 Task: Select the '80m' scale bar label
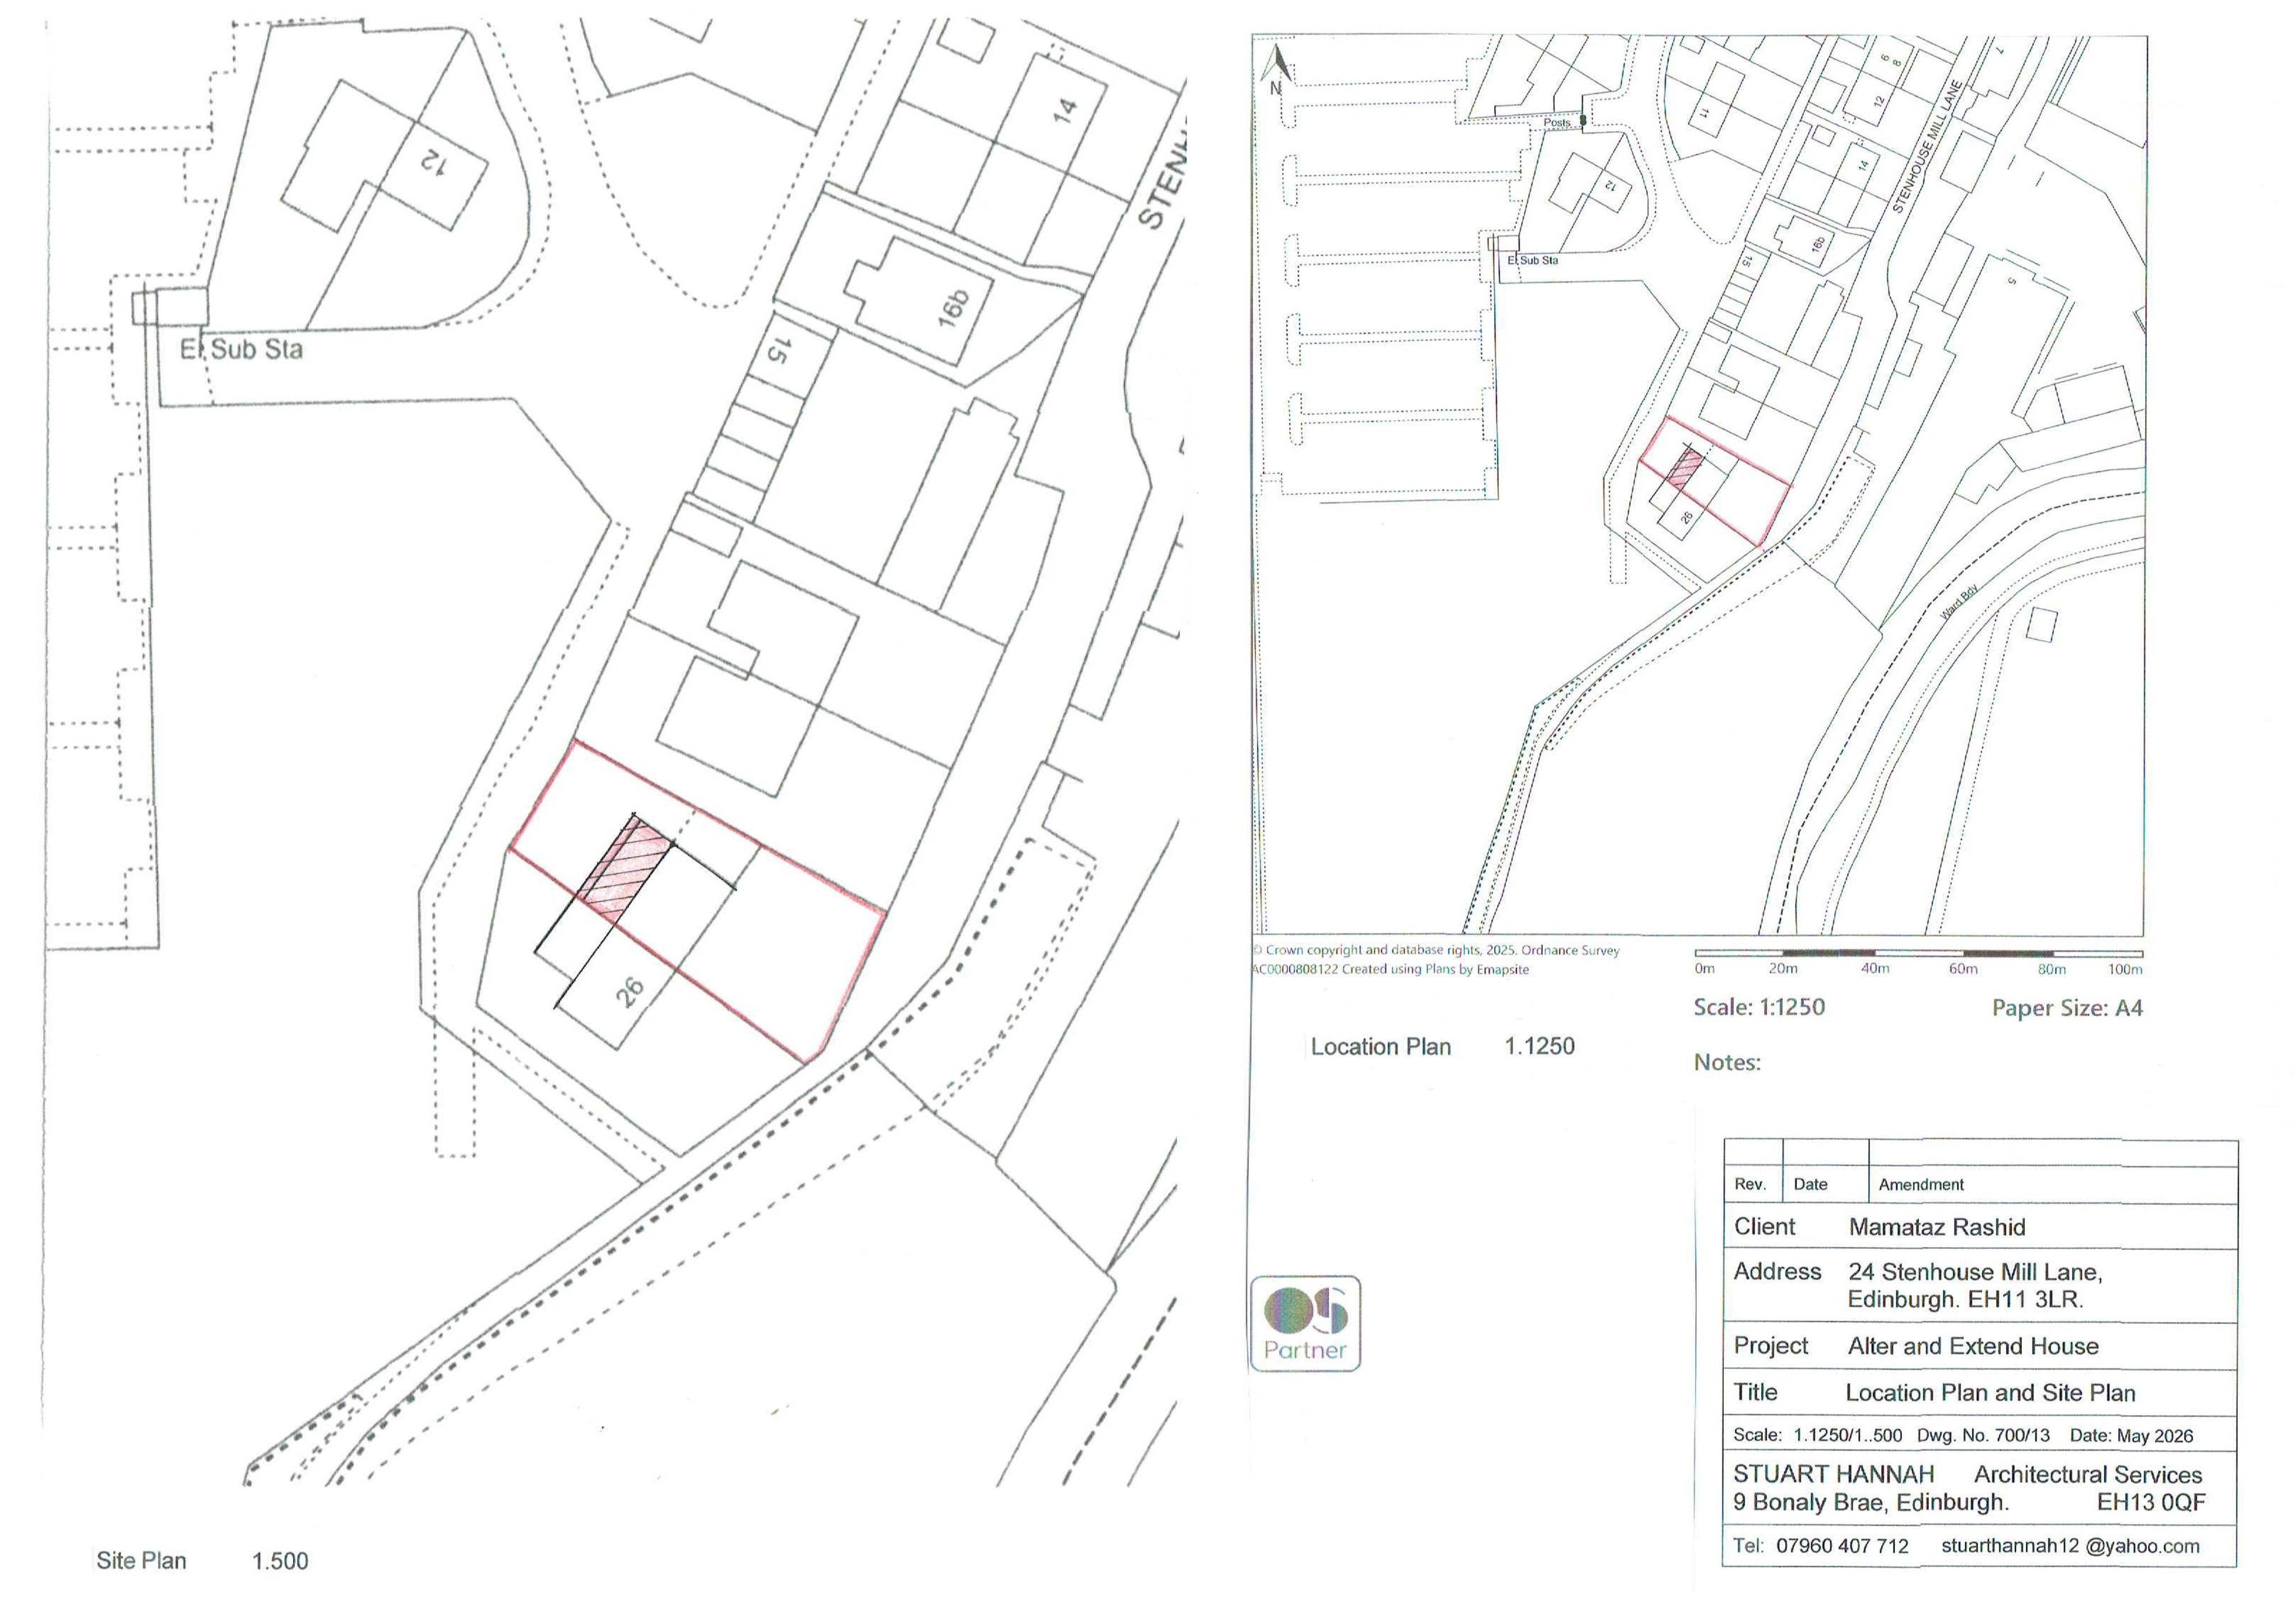(2052, 969)
